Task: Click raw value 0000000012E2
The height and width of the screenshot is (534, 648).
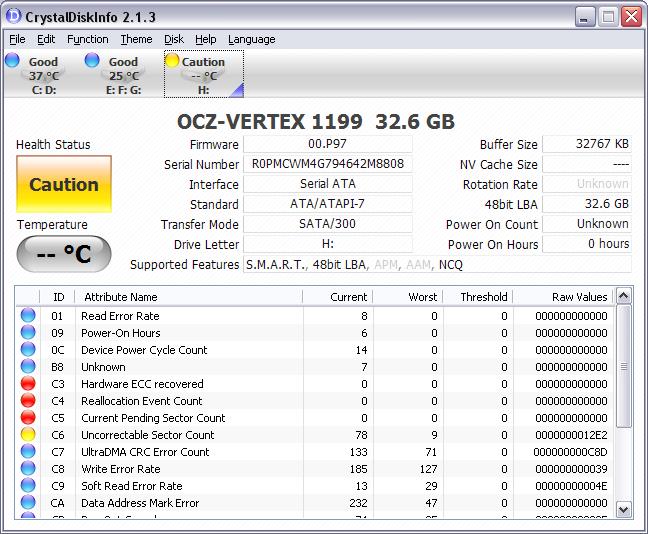Action: tap(571, 435)
